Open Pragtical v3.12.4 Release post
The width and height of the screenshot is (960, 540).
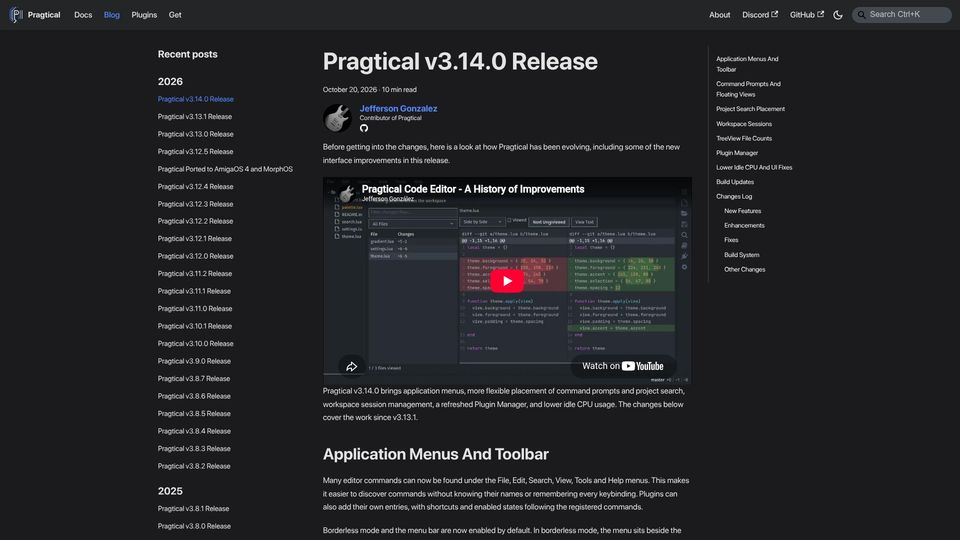click(x=195, y=187)
